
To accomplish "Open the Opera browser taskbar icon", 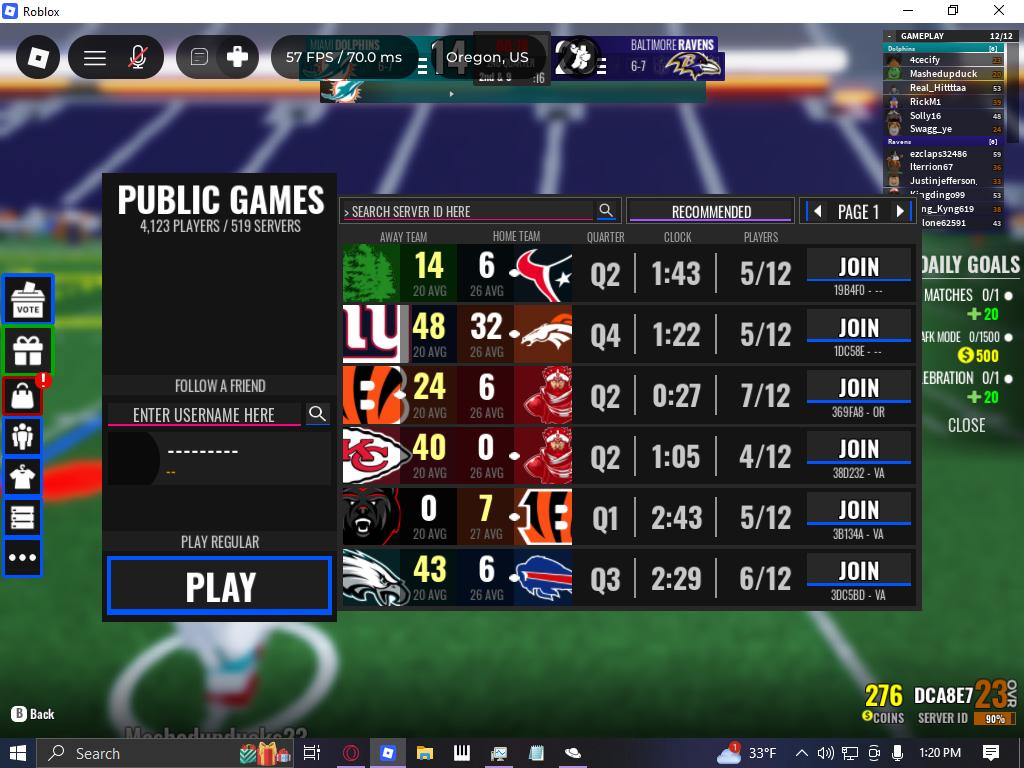I will click(x=351, y=753).
